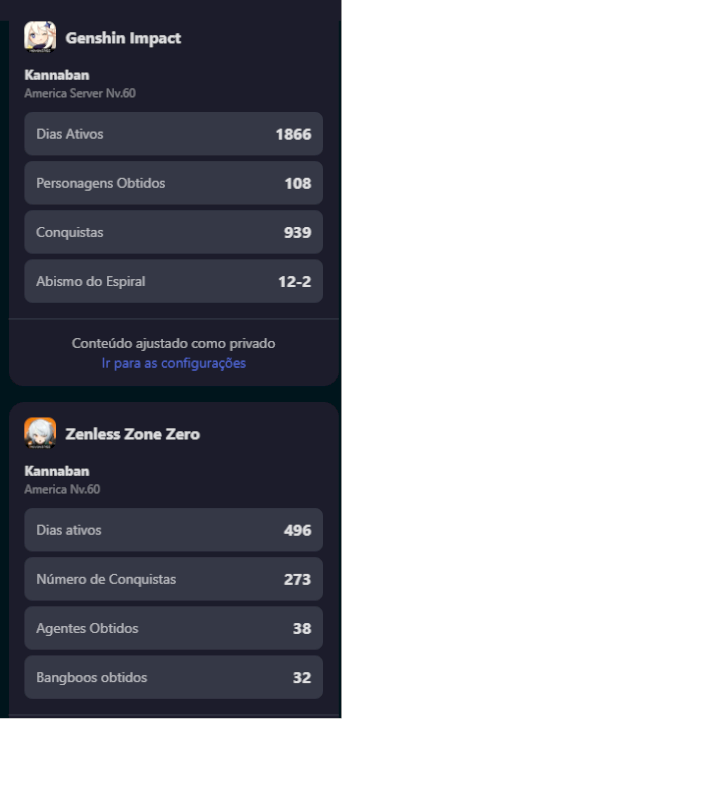Open the Abismo do Espiral stat row

point(173,281)
